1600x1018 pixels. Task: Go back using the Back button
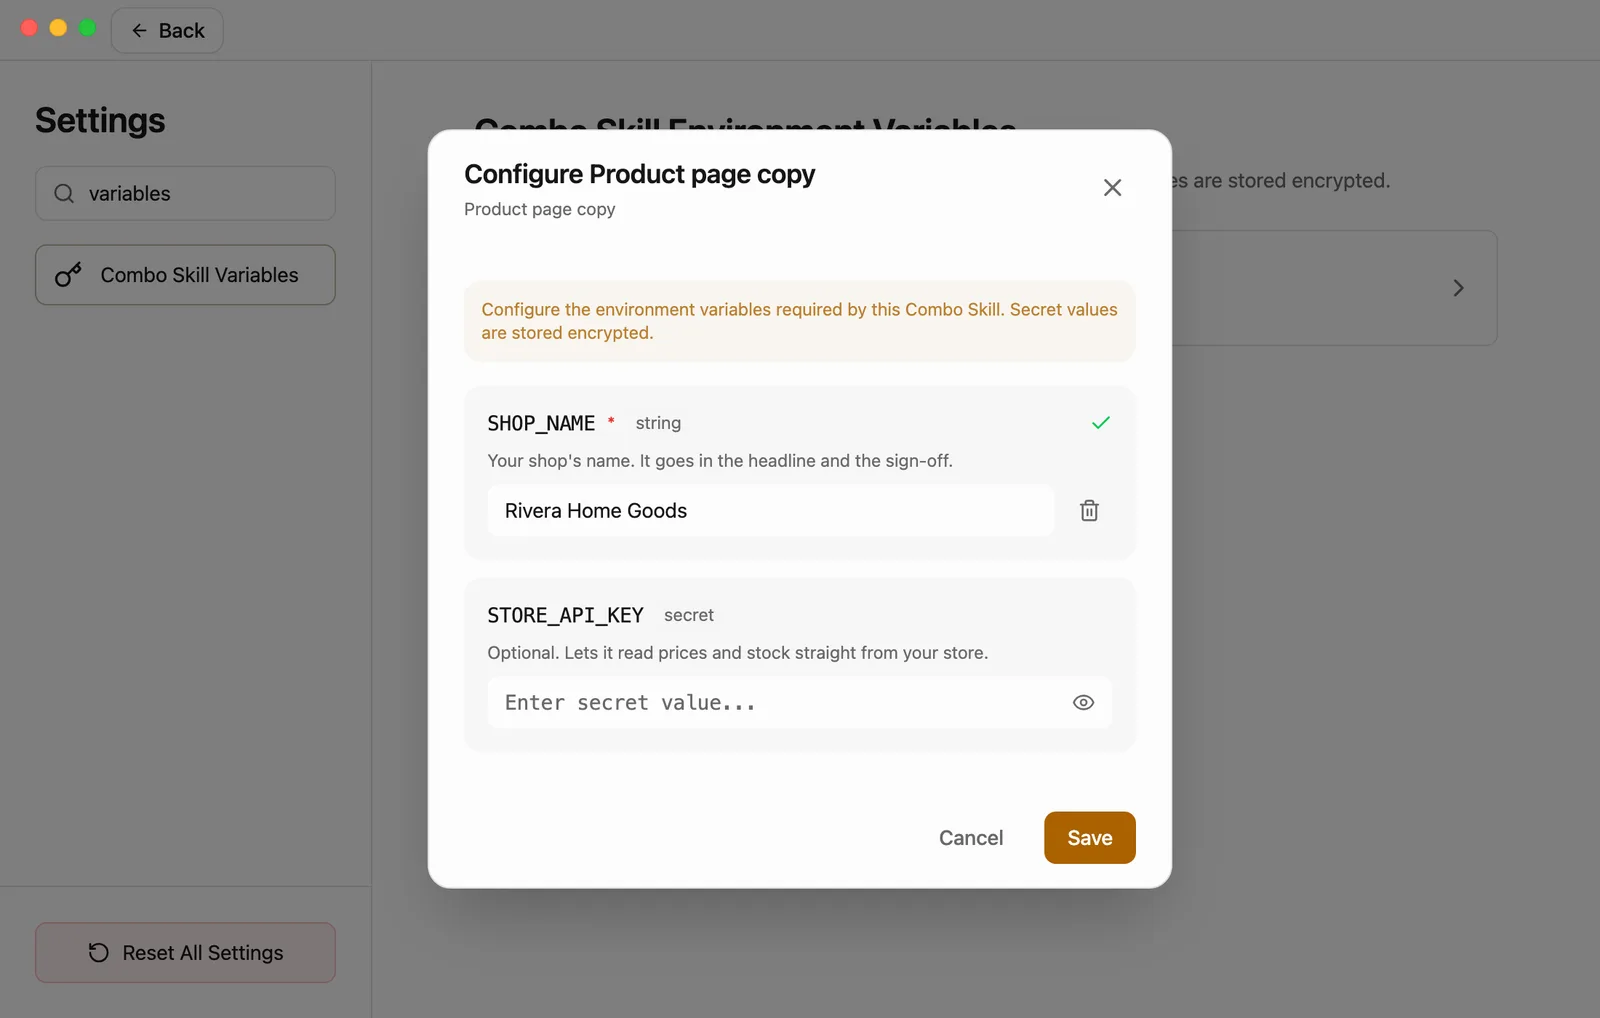167,31
